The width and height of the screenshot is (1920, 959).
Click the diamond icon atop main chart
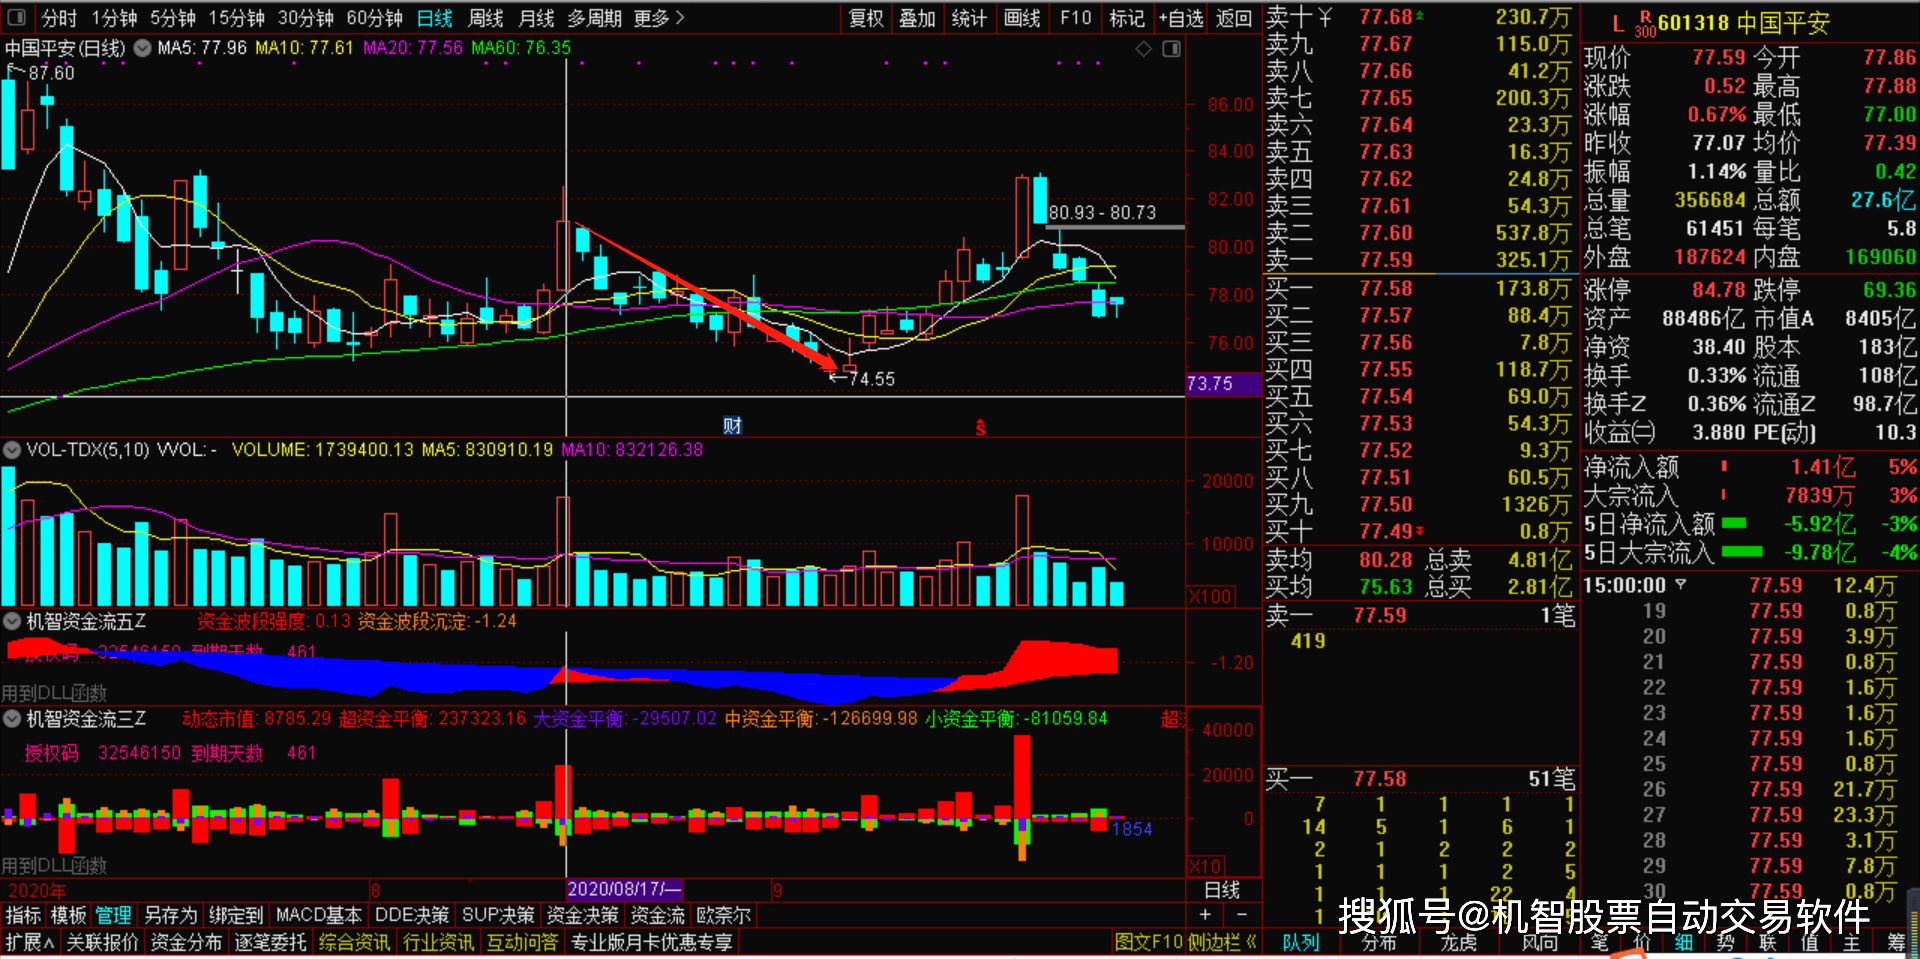1144,48
